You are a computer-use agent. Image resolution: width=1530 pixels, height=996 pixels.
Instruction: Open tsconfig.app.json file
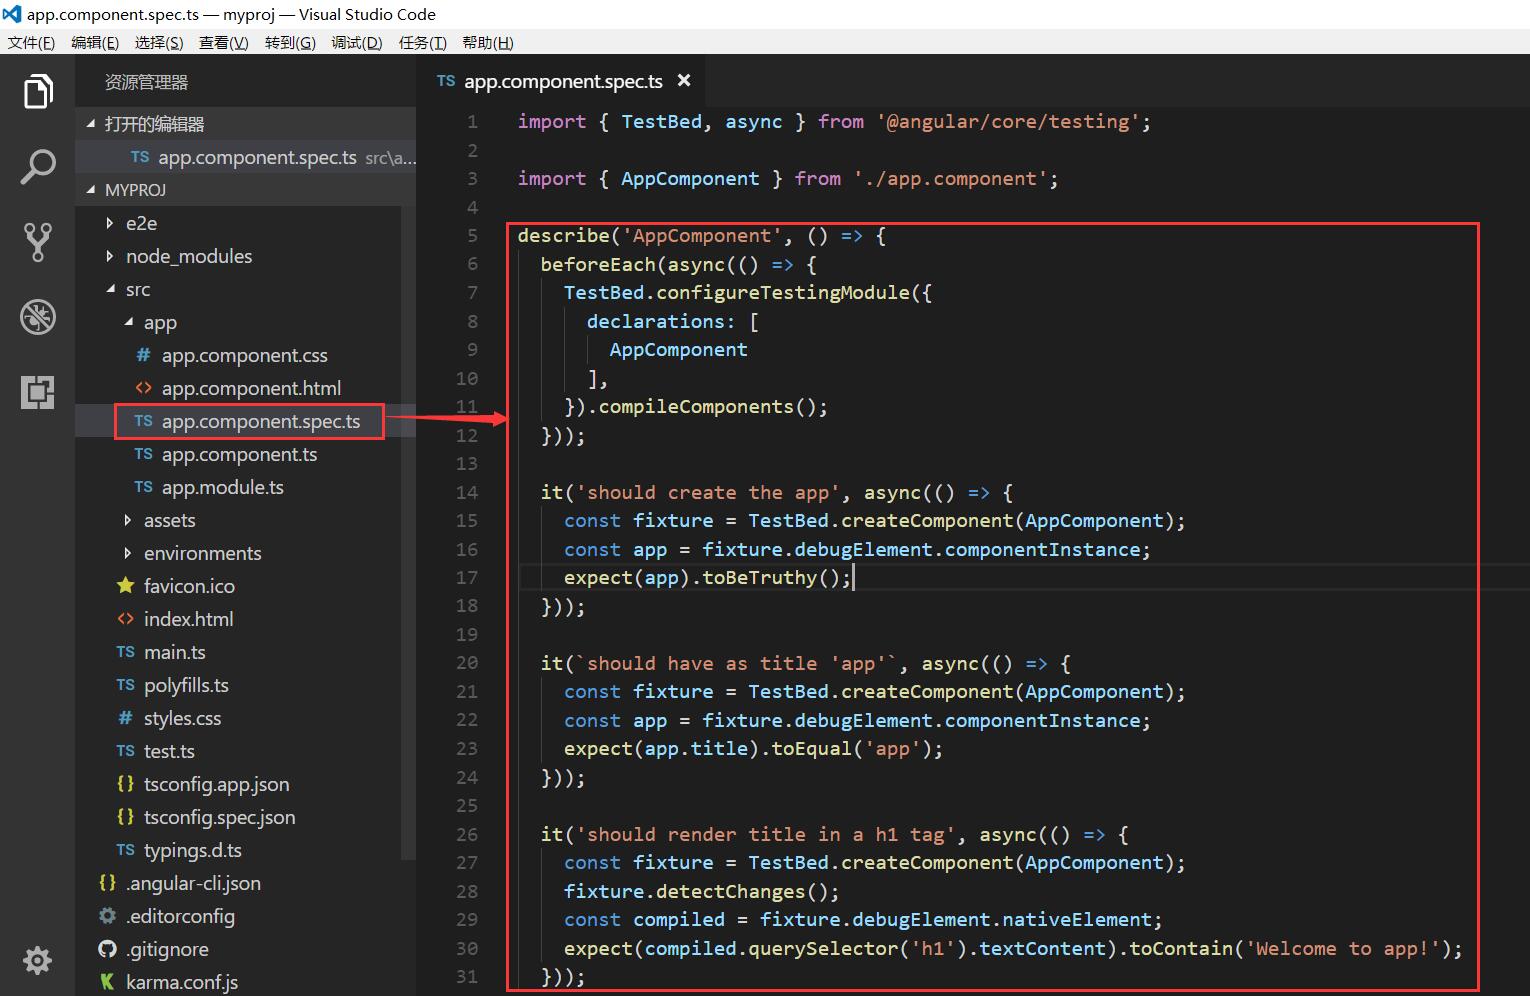coord(238,784)
